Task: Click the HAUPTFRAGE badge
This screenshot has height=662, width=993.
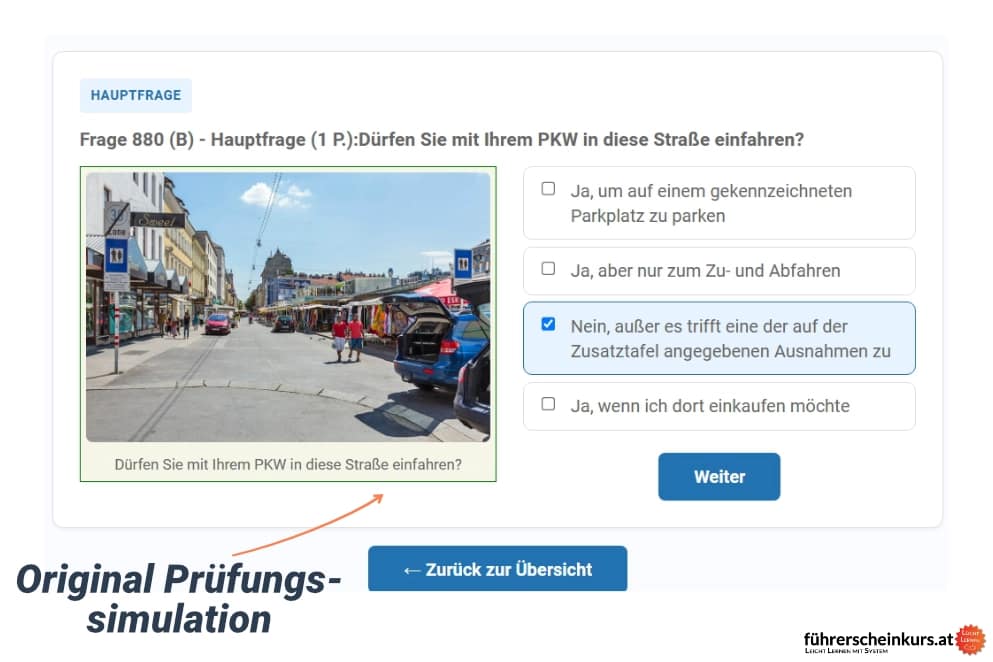Action: tap(136, 95)
